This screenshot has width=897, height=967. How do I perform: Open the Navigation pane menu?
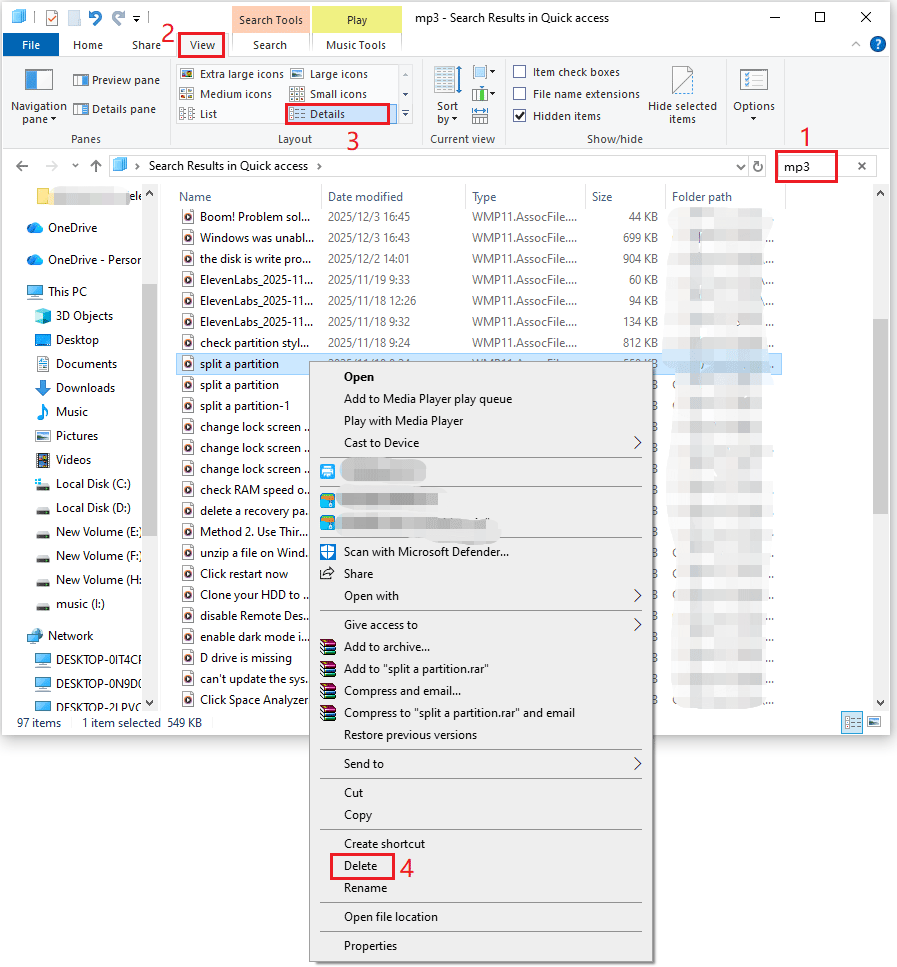click(38, 97)
